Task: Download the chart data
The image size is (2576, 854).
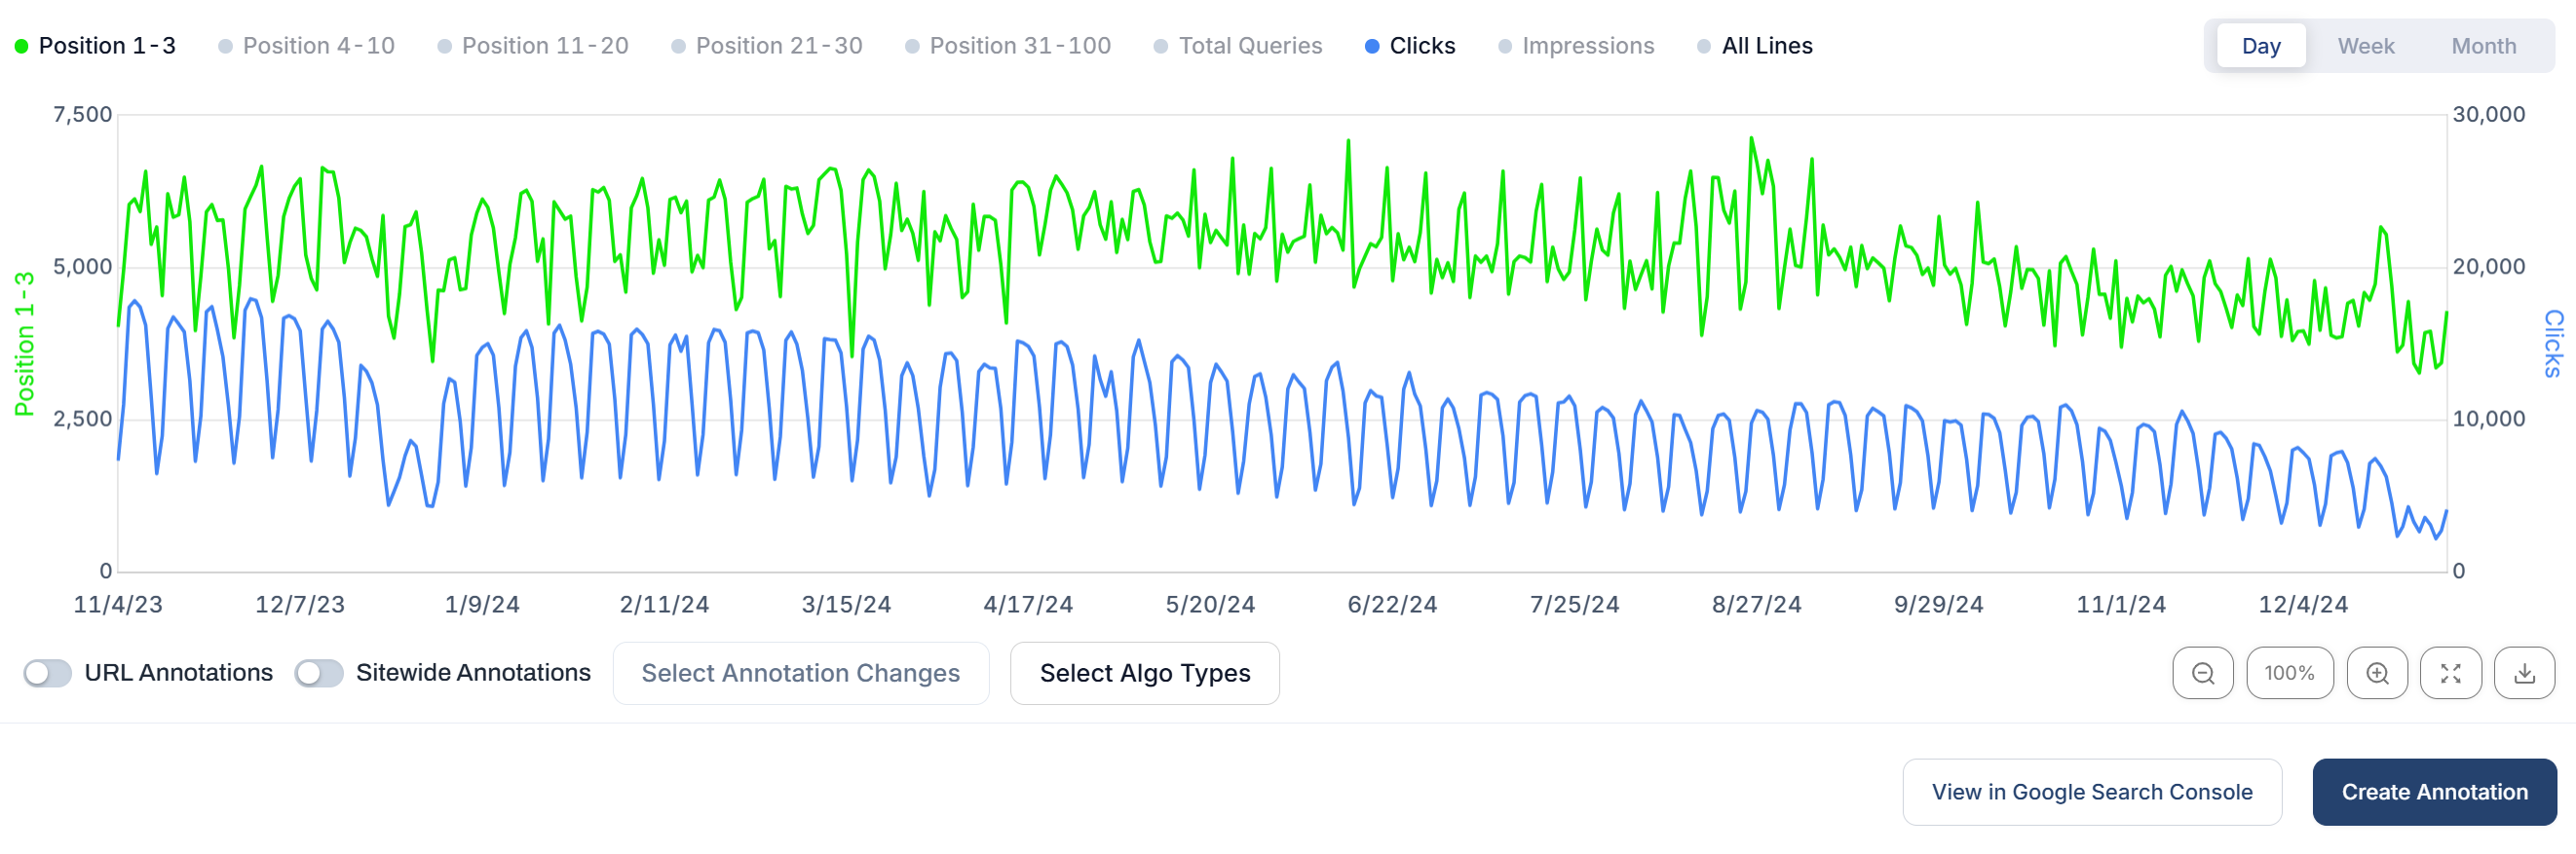Action: click(2524, 673)
